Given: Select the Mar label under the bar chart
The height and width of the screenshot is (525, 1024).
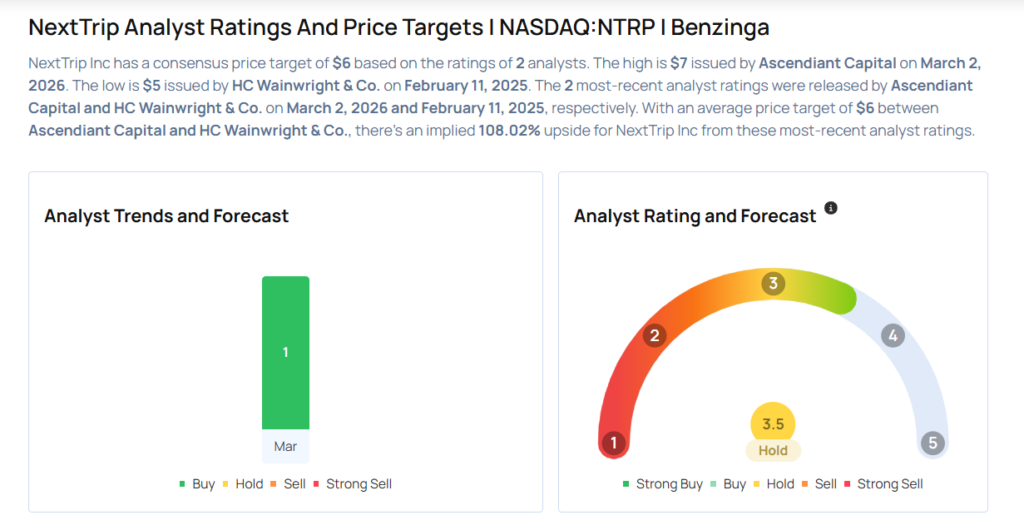Looking at the screenshot, I should click(x=286, y=446).
